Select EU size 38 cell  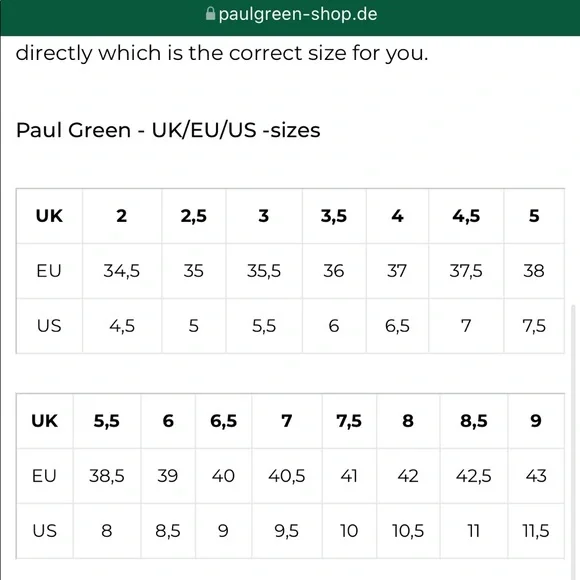pyautogui.click(x=534, y=271)
